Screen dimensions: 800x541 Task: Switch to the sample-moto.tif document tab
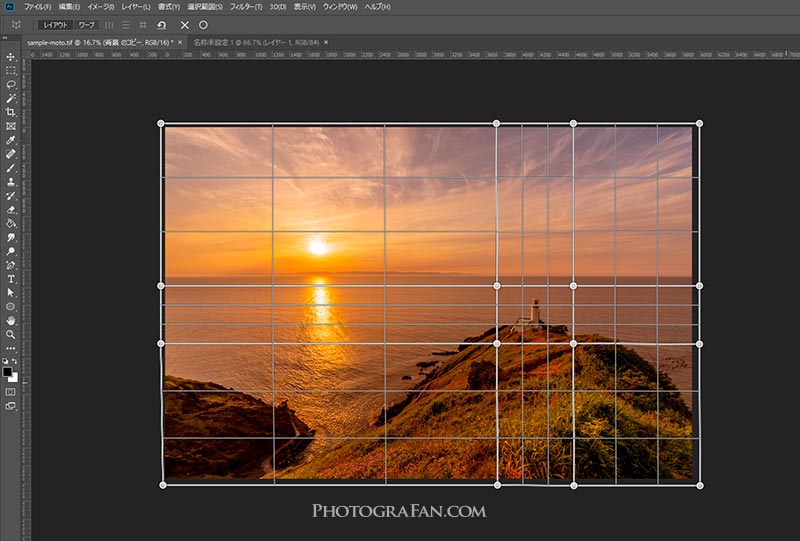[x=100, y=42]
